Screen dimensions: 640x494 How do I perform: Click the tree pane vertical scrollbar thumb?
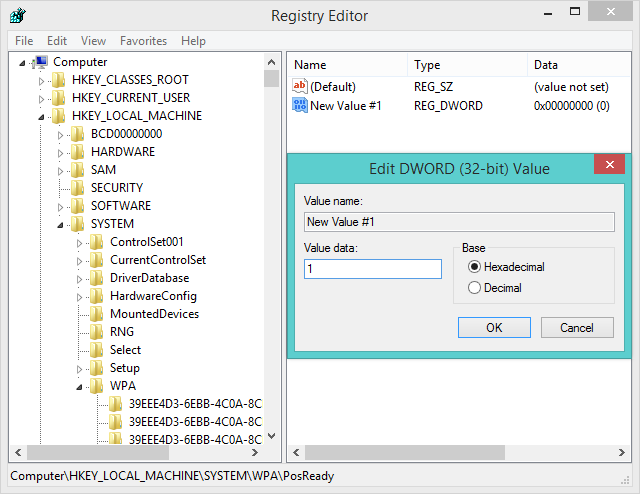[271, 78]
